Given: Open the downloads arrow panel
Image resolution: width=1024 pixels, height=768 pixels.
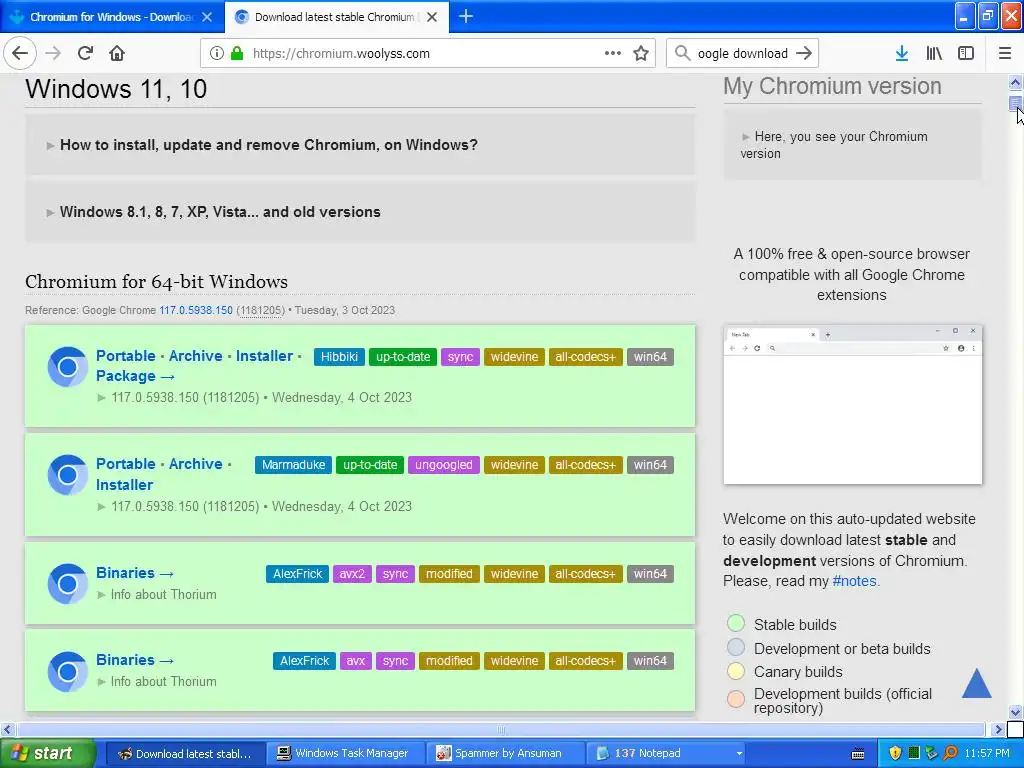Looking at the screenshot, I should (902, 53).
